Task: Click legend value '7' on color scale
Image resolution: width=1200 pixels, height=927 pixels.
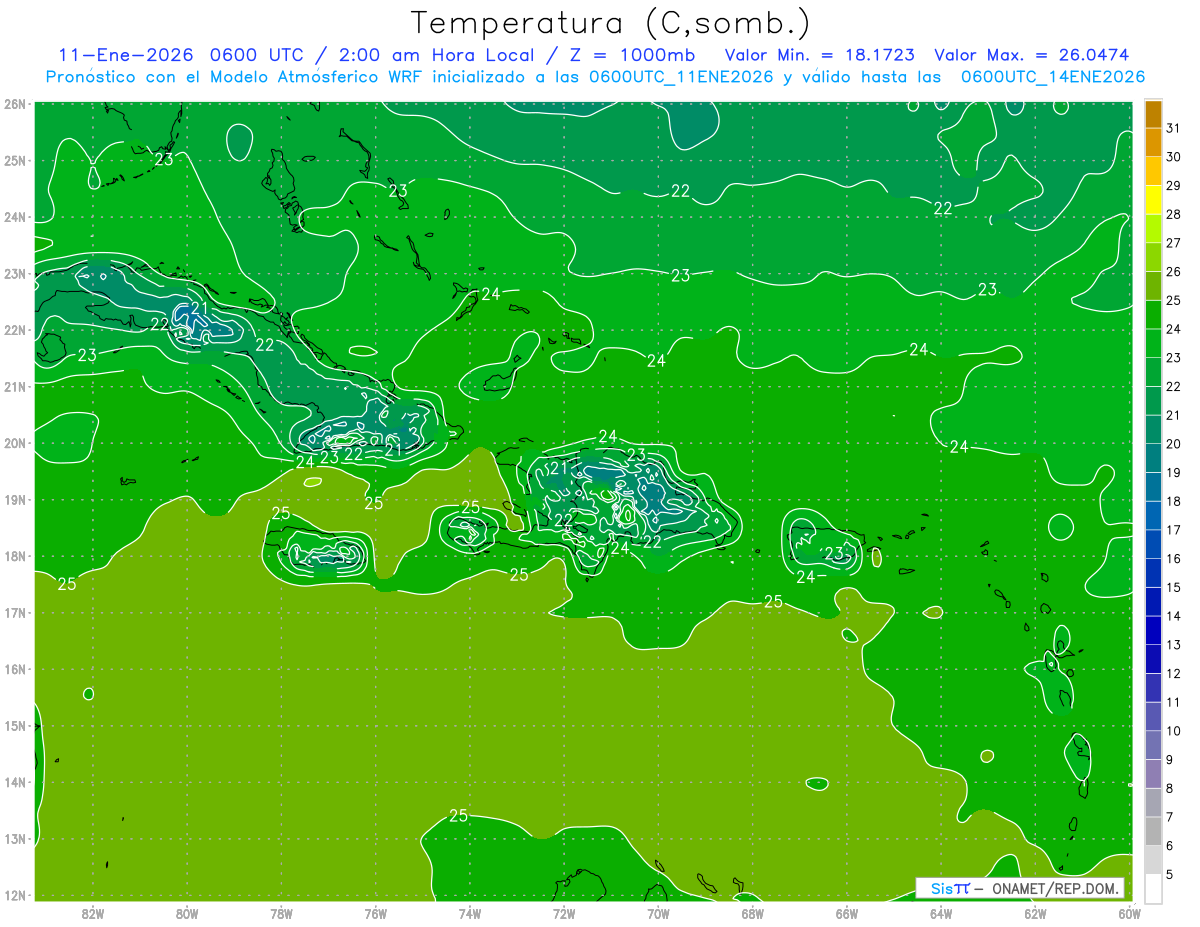Action: (x=1170, y=817)
